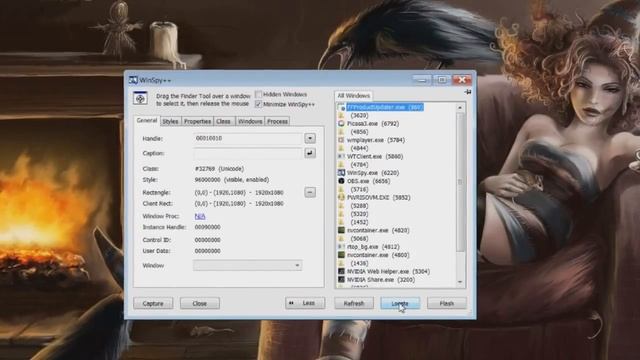The image size is (640, 360).
Task: Select the (5288) tree row
Action: click(x=359, y=206)
